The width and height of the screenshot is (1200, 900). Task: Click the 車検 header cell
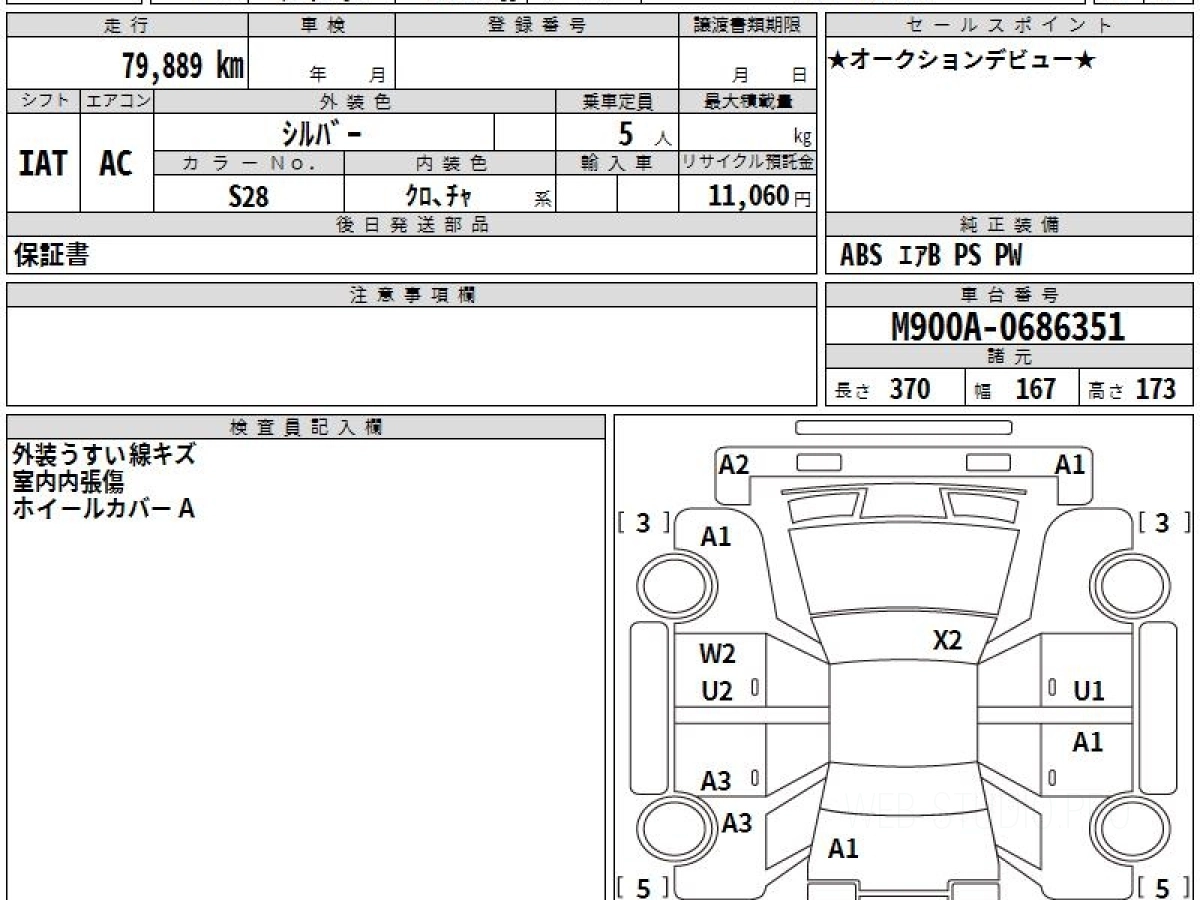[322, 26]
